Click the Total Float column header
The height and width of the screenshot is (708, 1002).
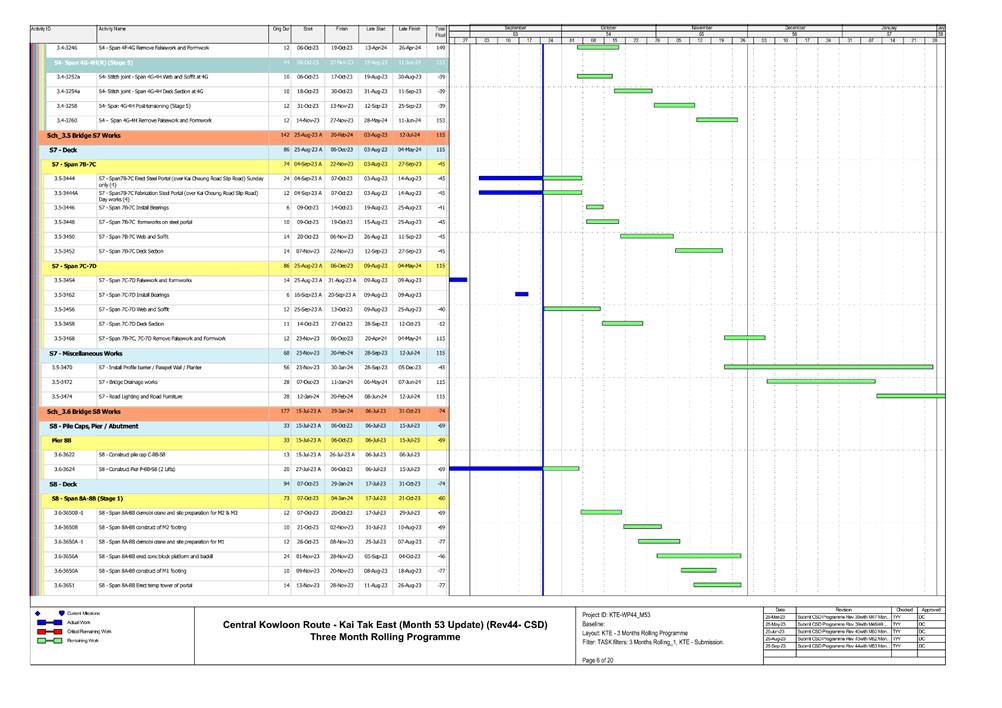click(x=439, y=32)
